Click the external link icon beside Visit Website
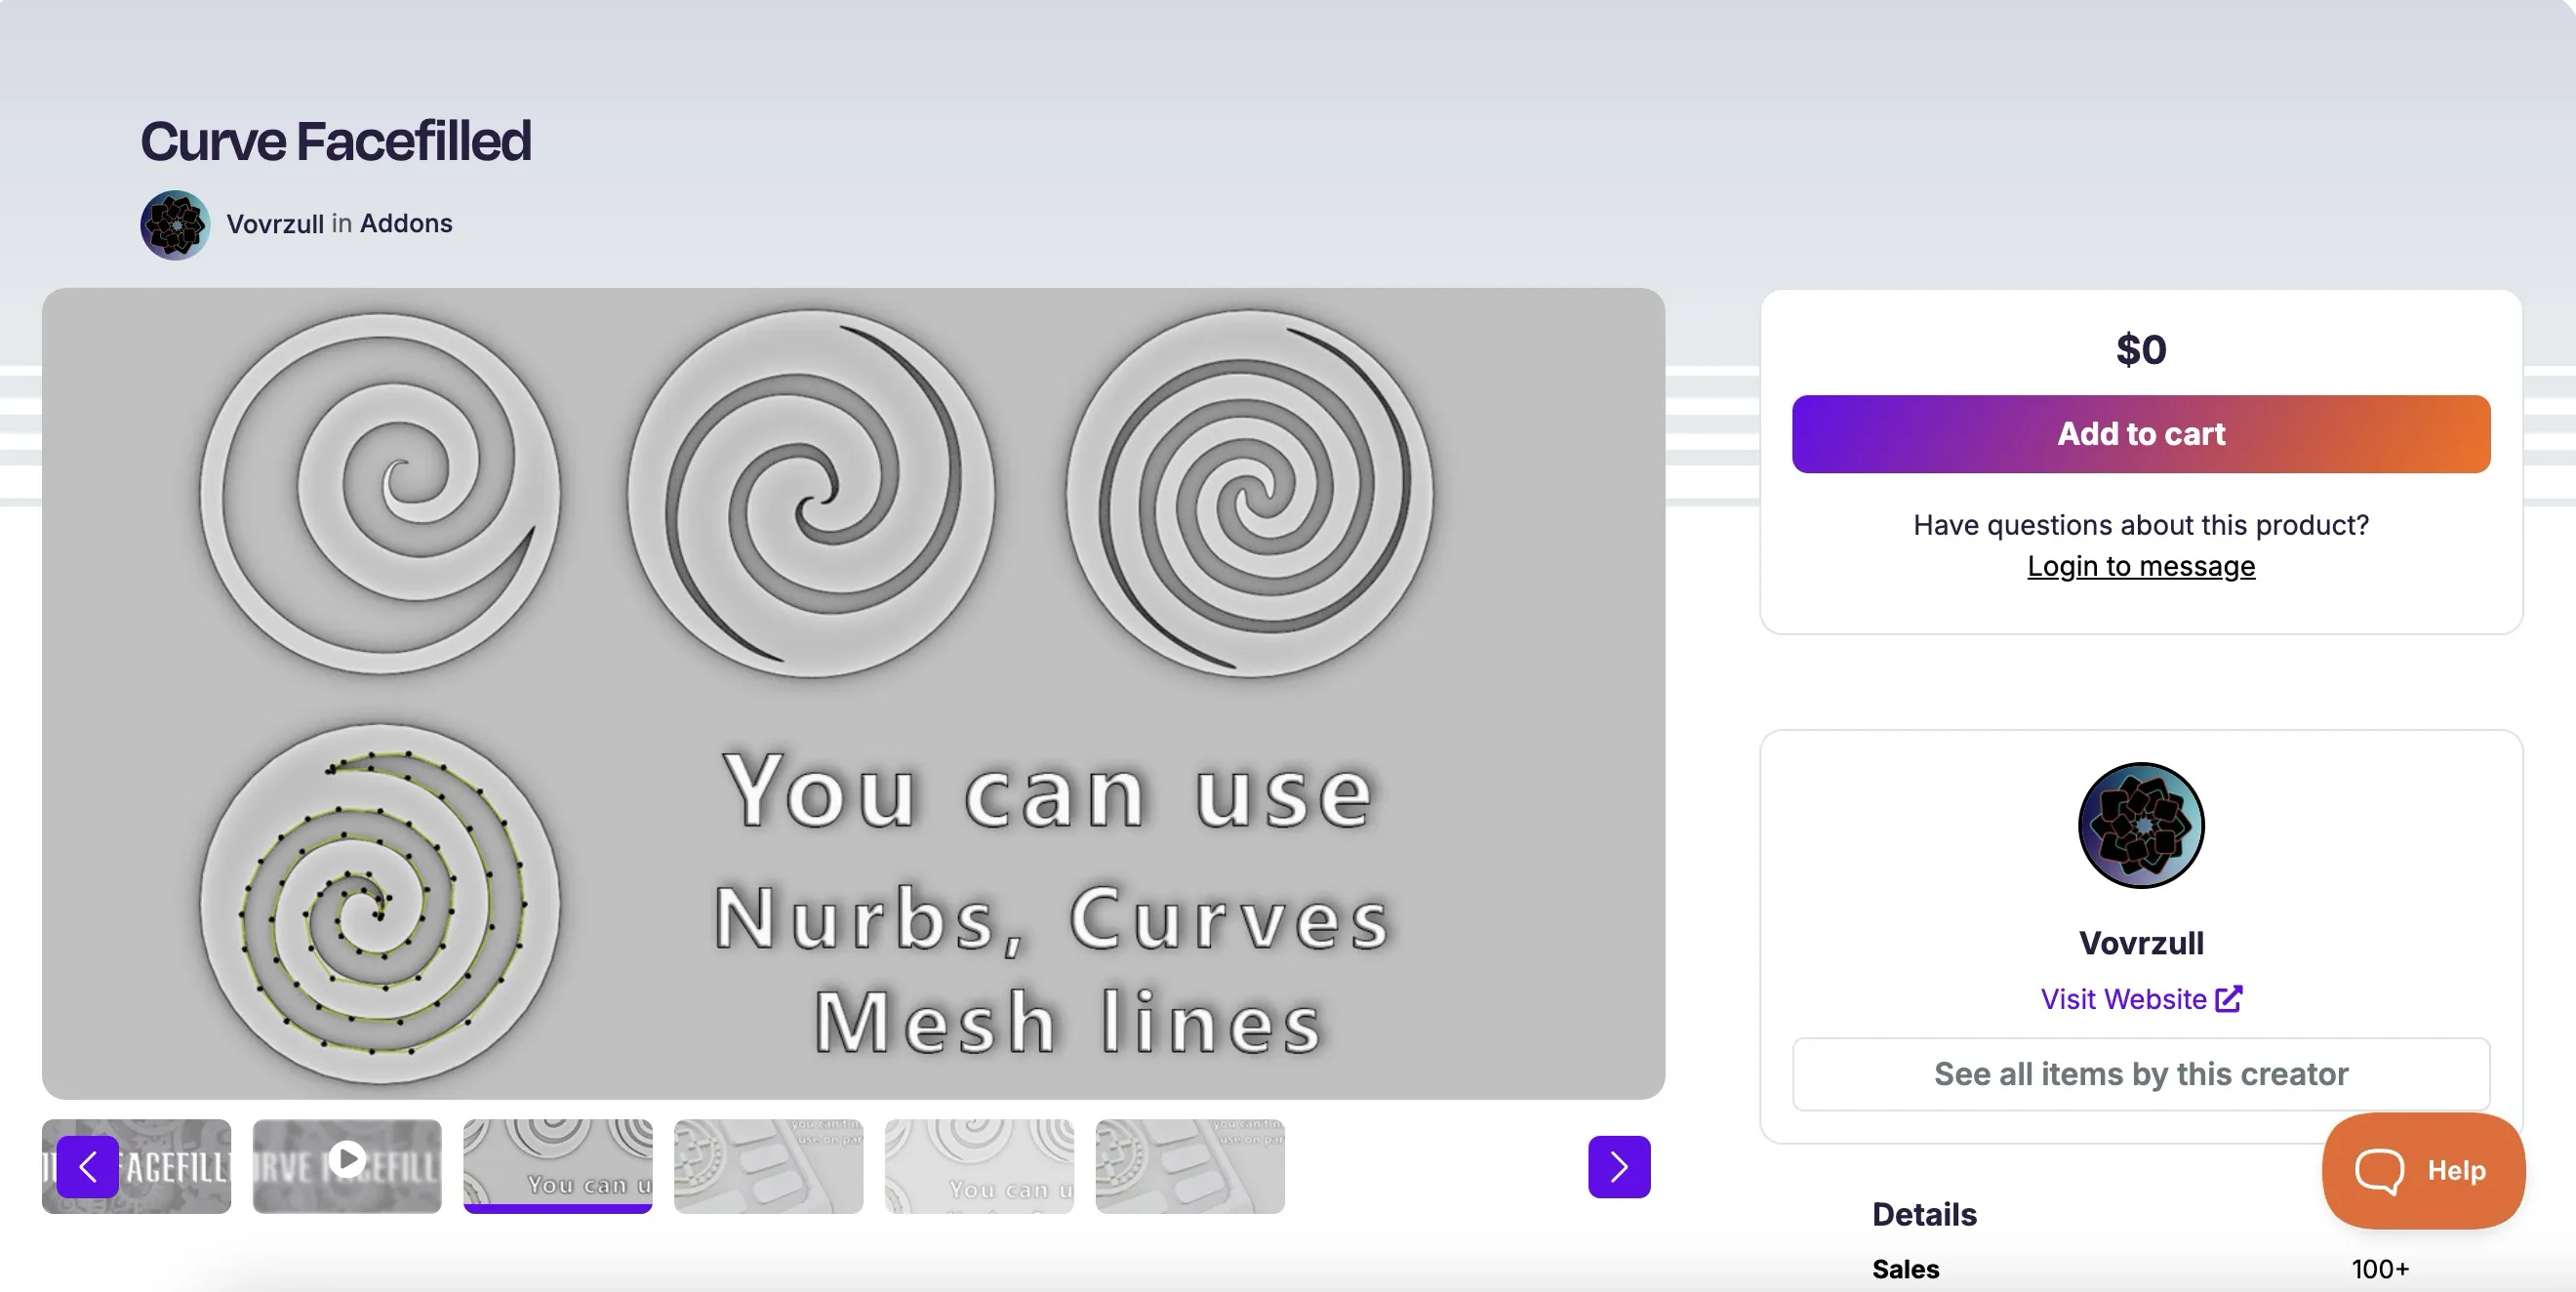 pyautogui.click(x=2229, y=999)
